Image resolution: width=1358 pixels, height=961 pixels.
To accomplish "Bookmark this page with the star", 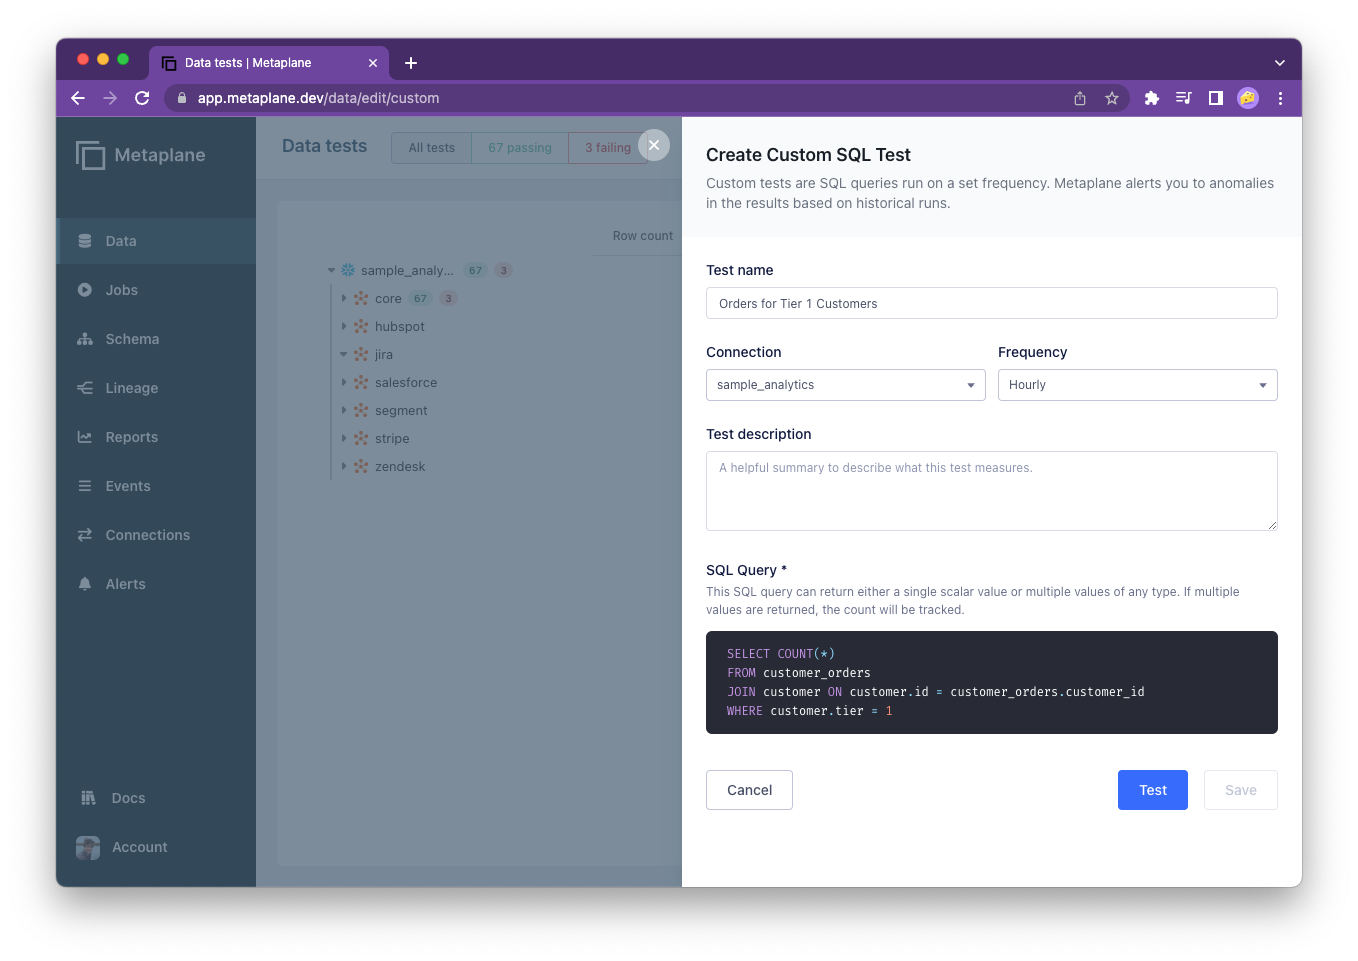I will click(x=1112, y=98).
